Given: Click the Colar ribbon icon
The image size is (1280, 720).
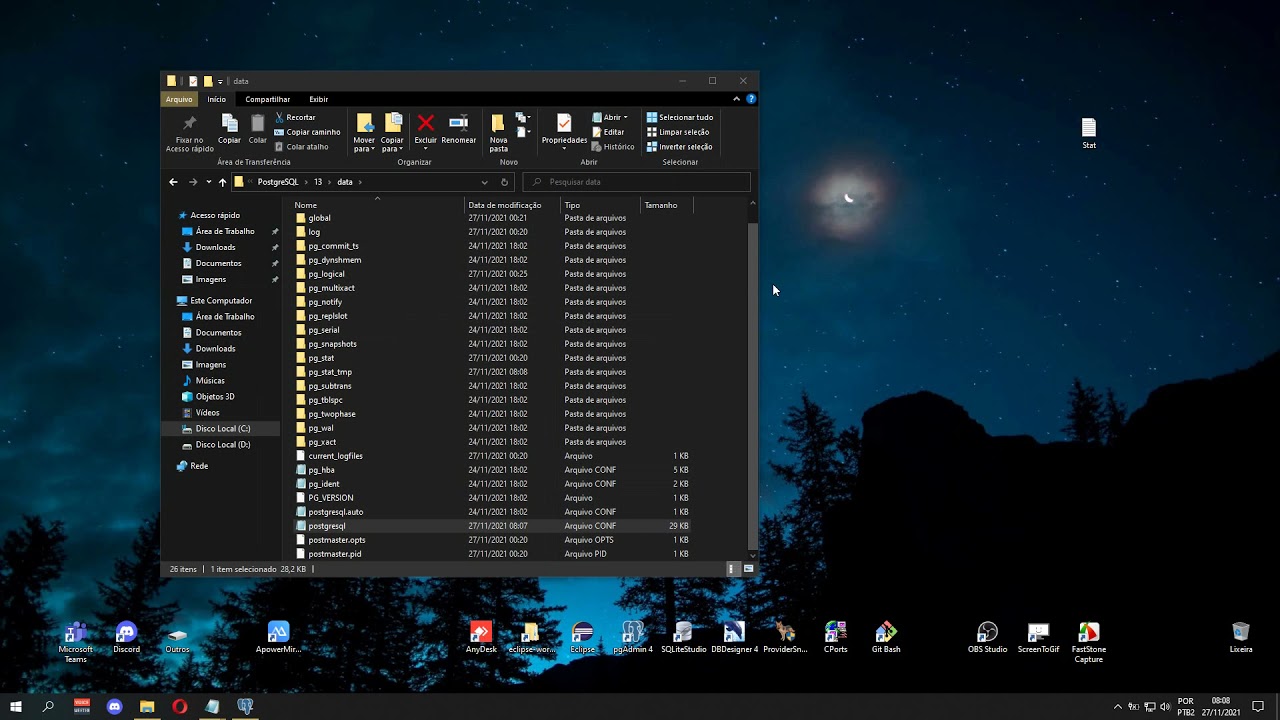Looking at the screenshot, I should click(x=258, y=123).
